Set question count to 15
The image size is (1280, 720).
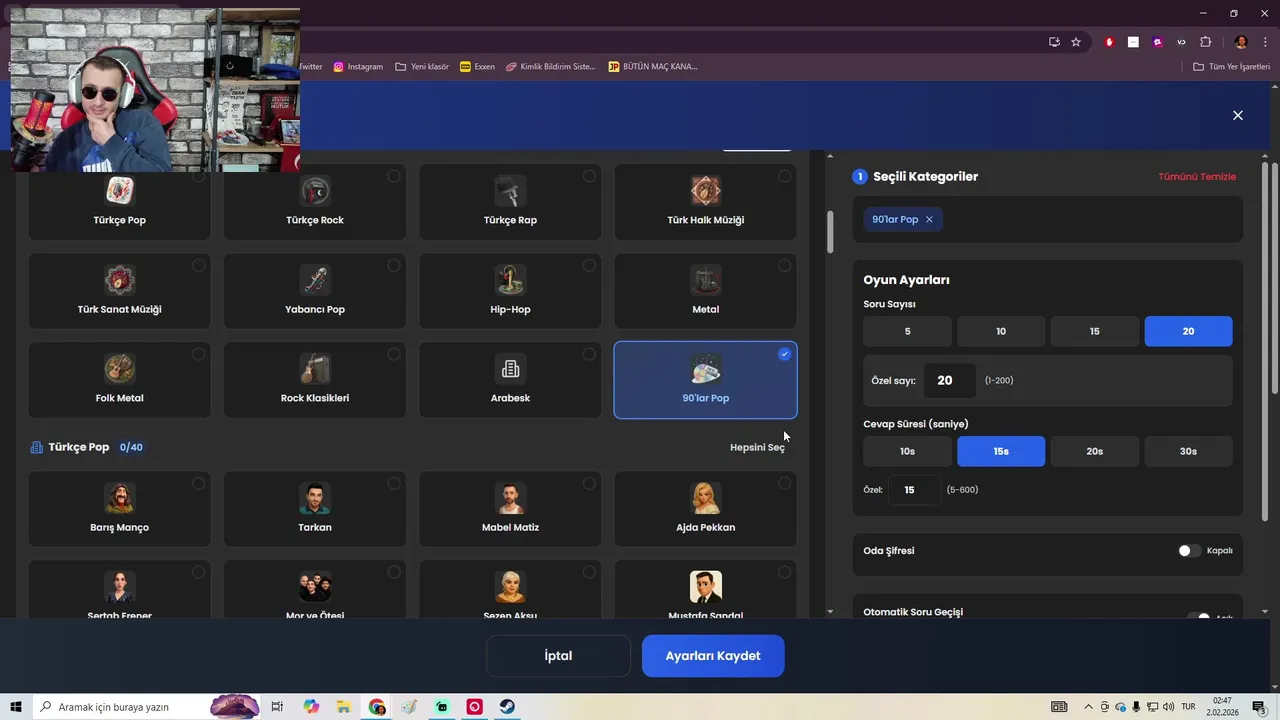1095,331
